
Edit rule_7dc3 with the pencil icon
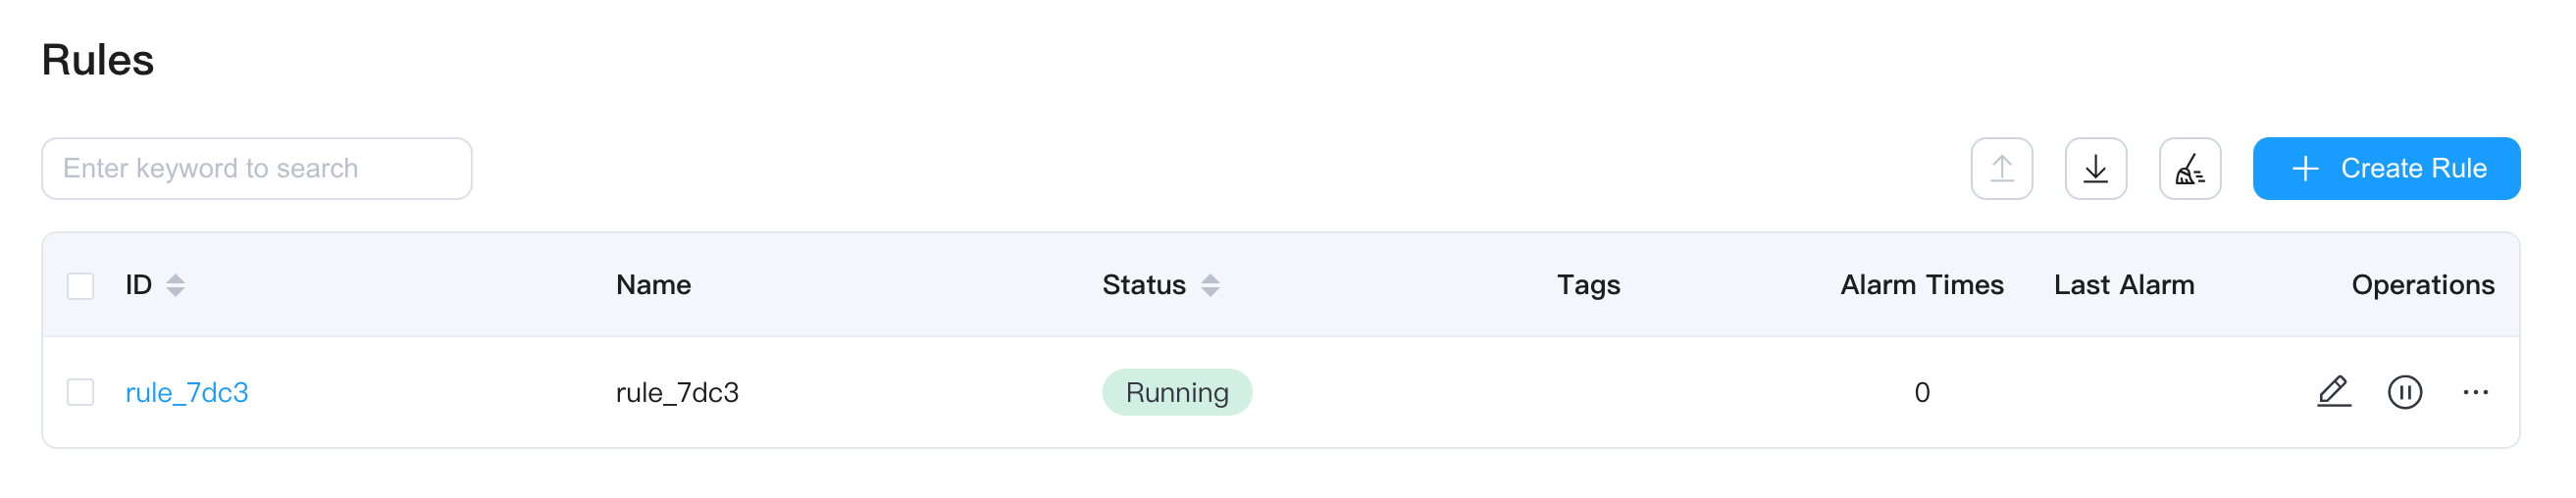(x=2333, y=391)
